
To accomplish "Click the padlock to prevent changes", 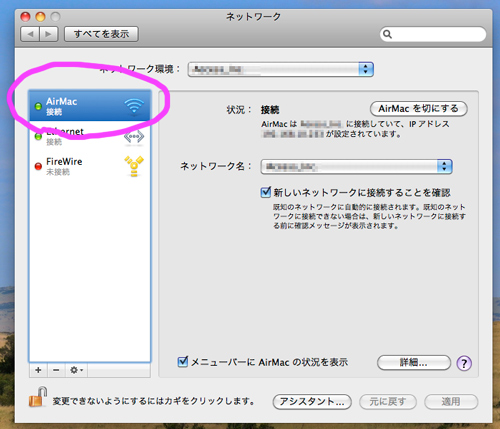I will click(x=38, y=397).
